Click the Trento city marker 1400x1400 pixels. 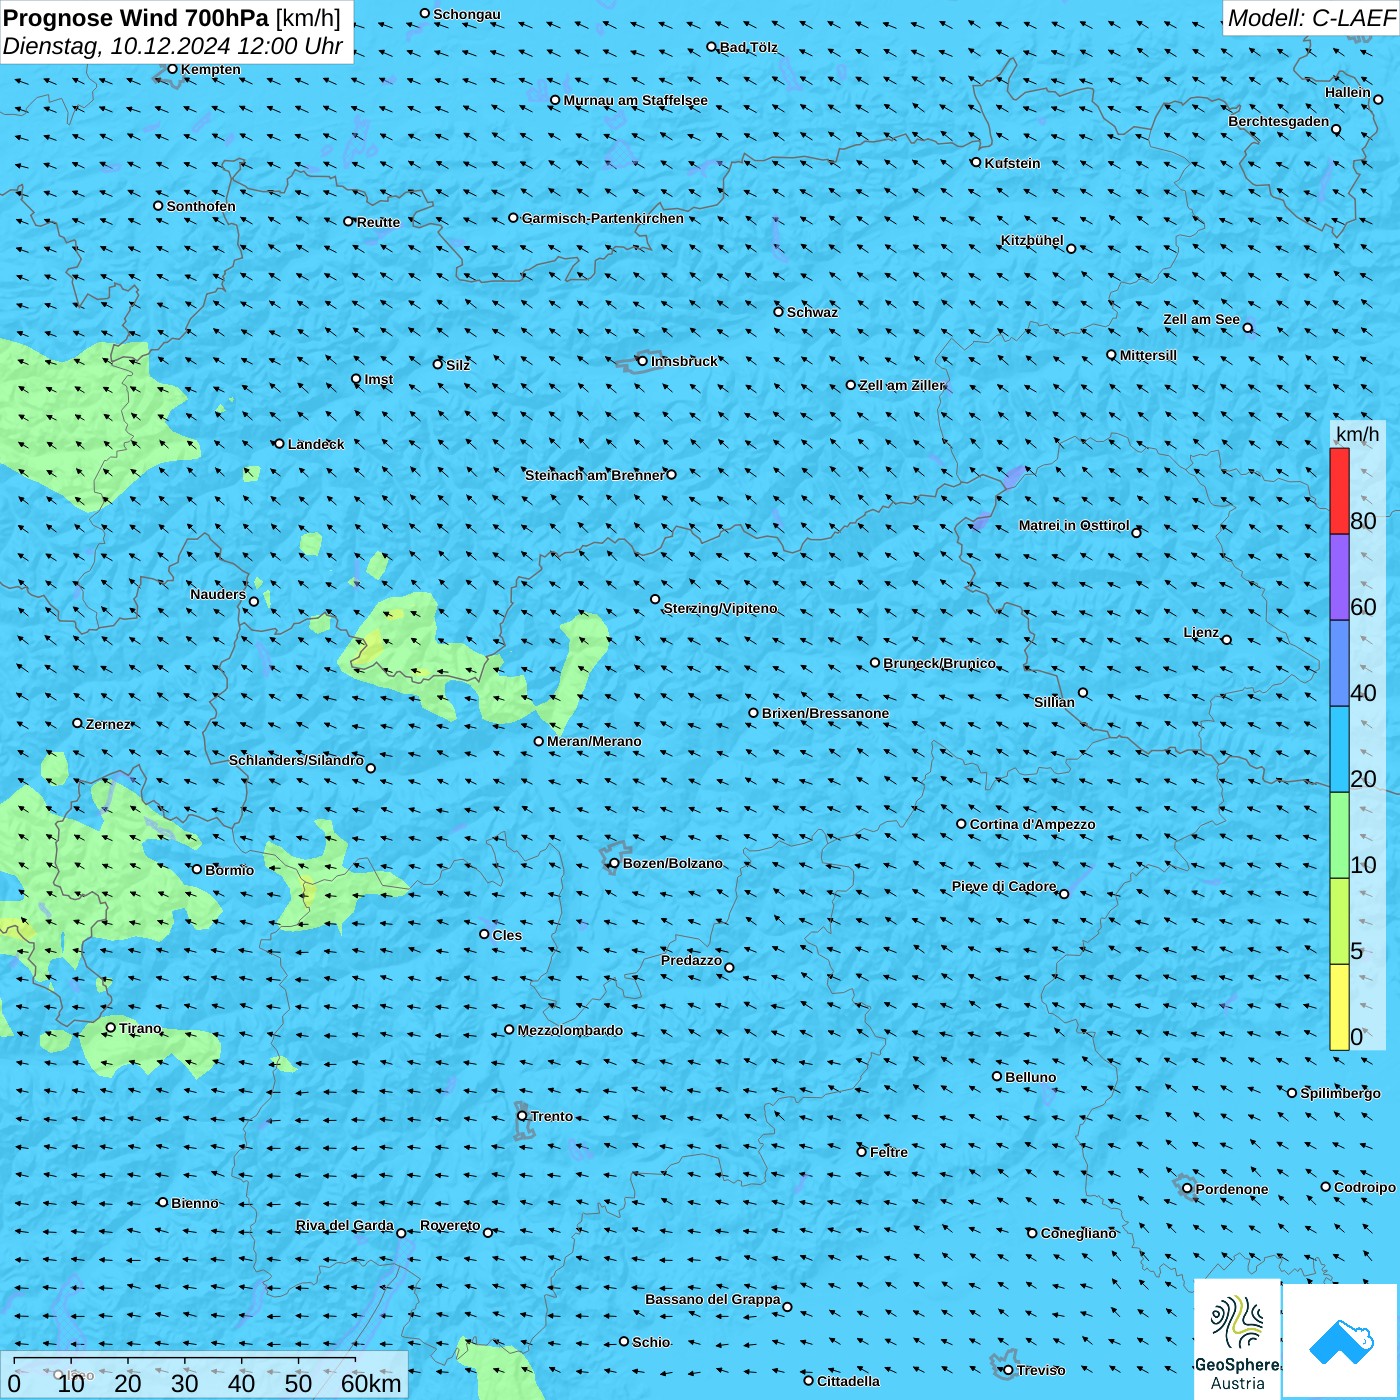click(x=522, y=1116)
